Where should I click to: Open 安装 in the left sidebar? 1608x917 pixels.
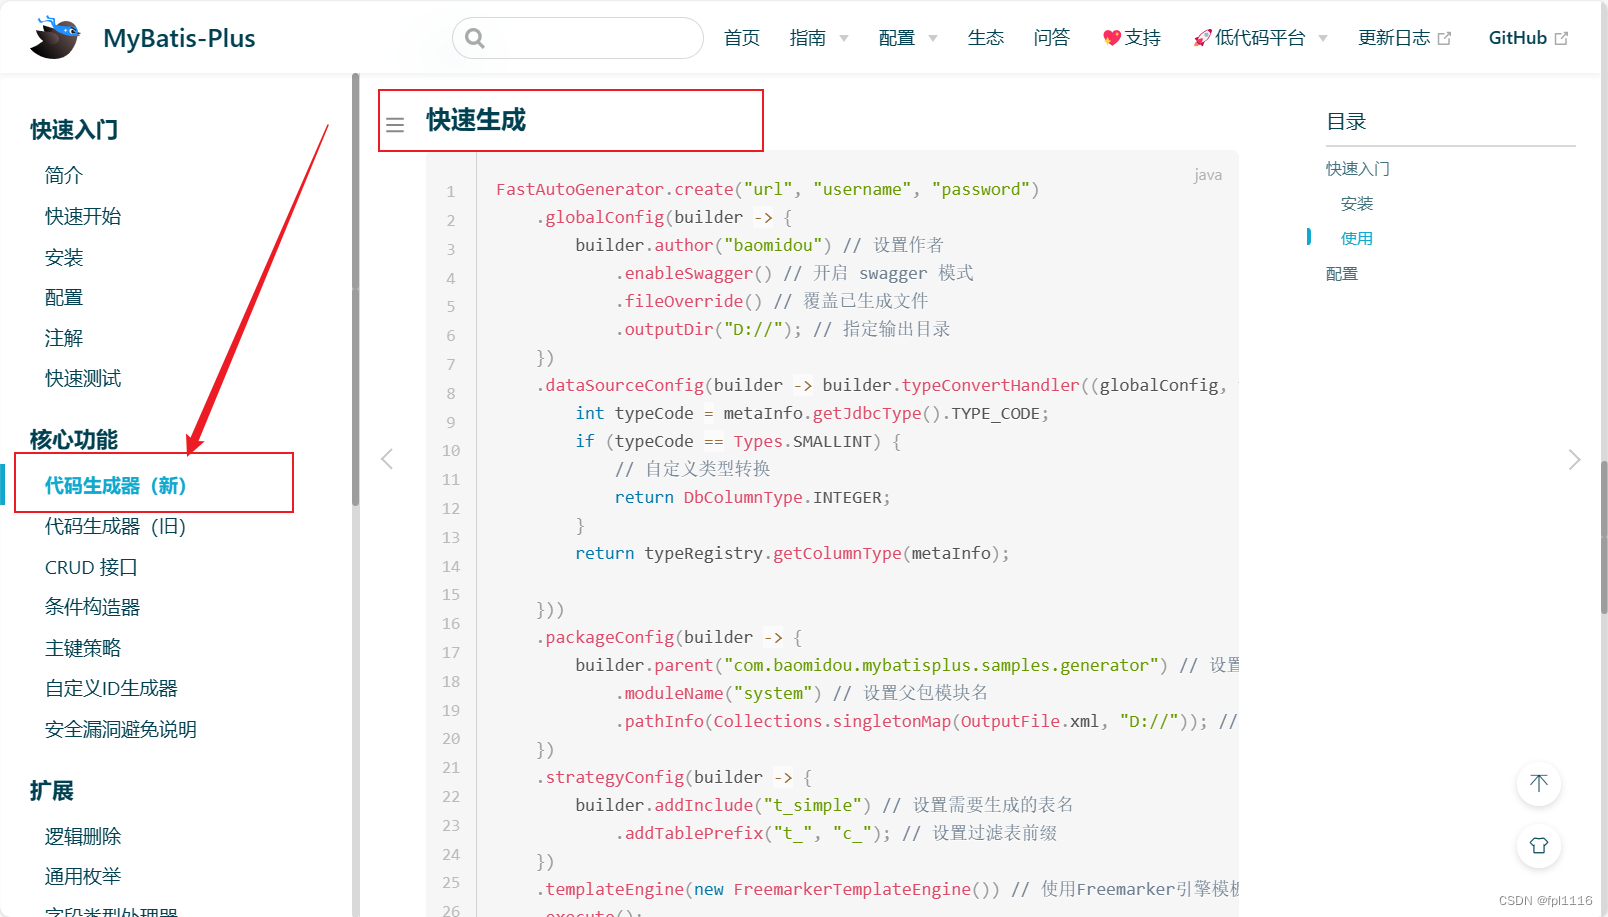point(64,257)
